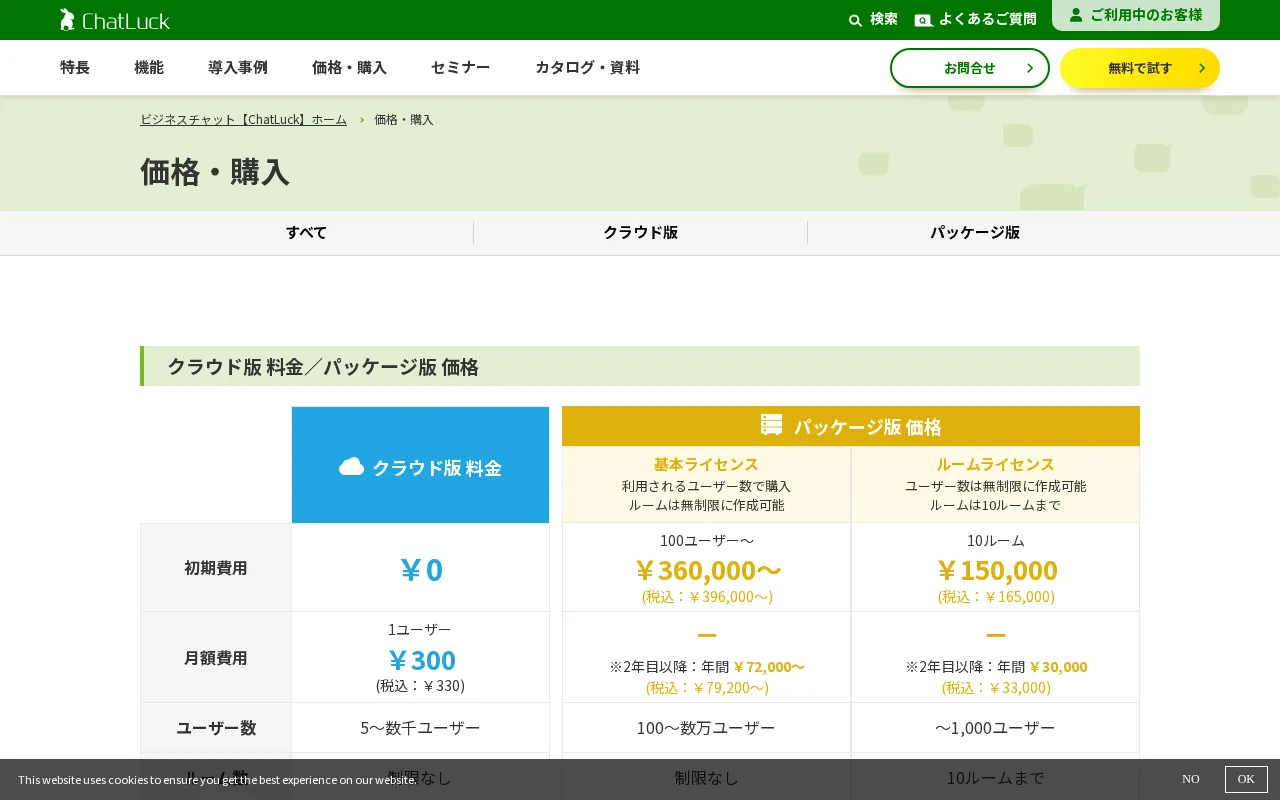Open 検索 in the top bar

tap(873, 19)
